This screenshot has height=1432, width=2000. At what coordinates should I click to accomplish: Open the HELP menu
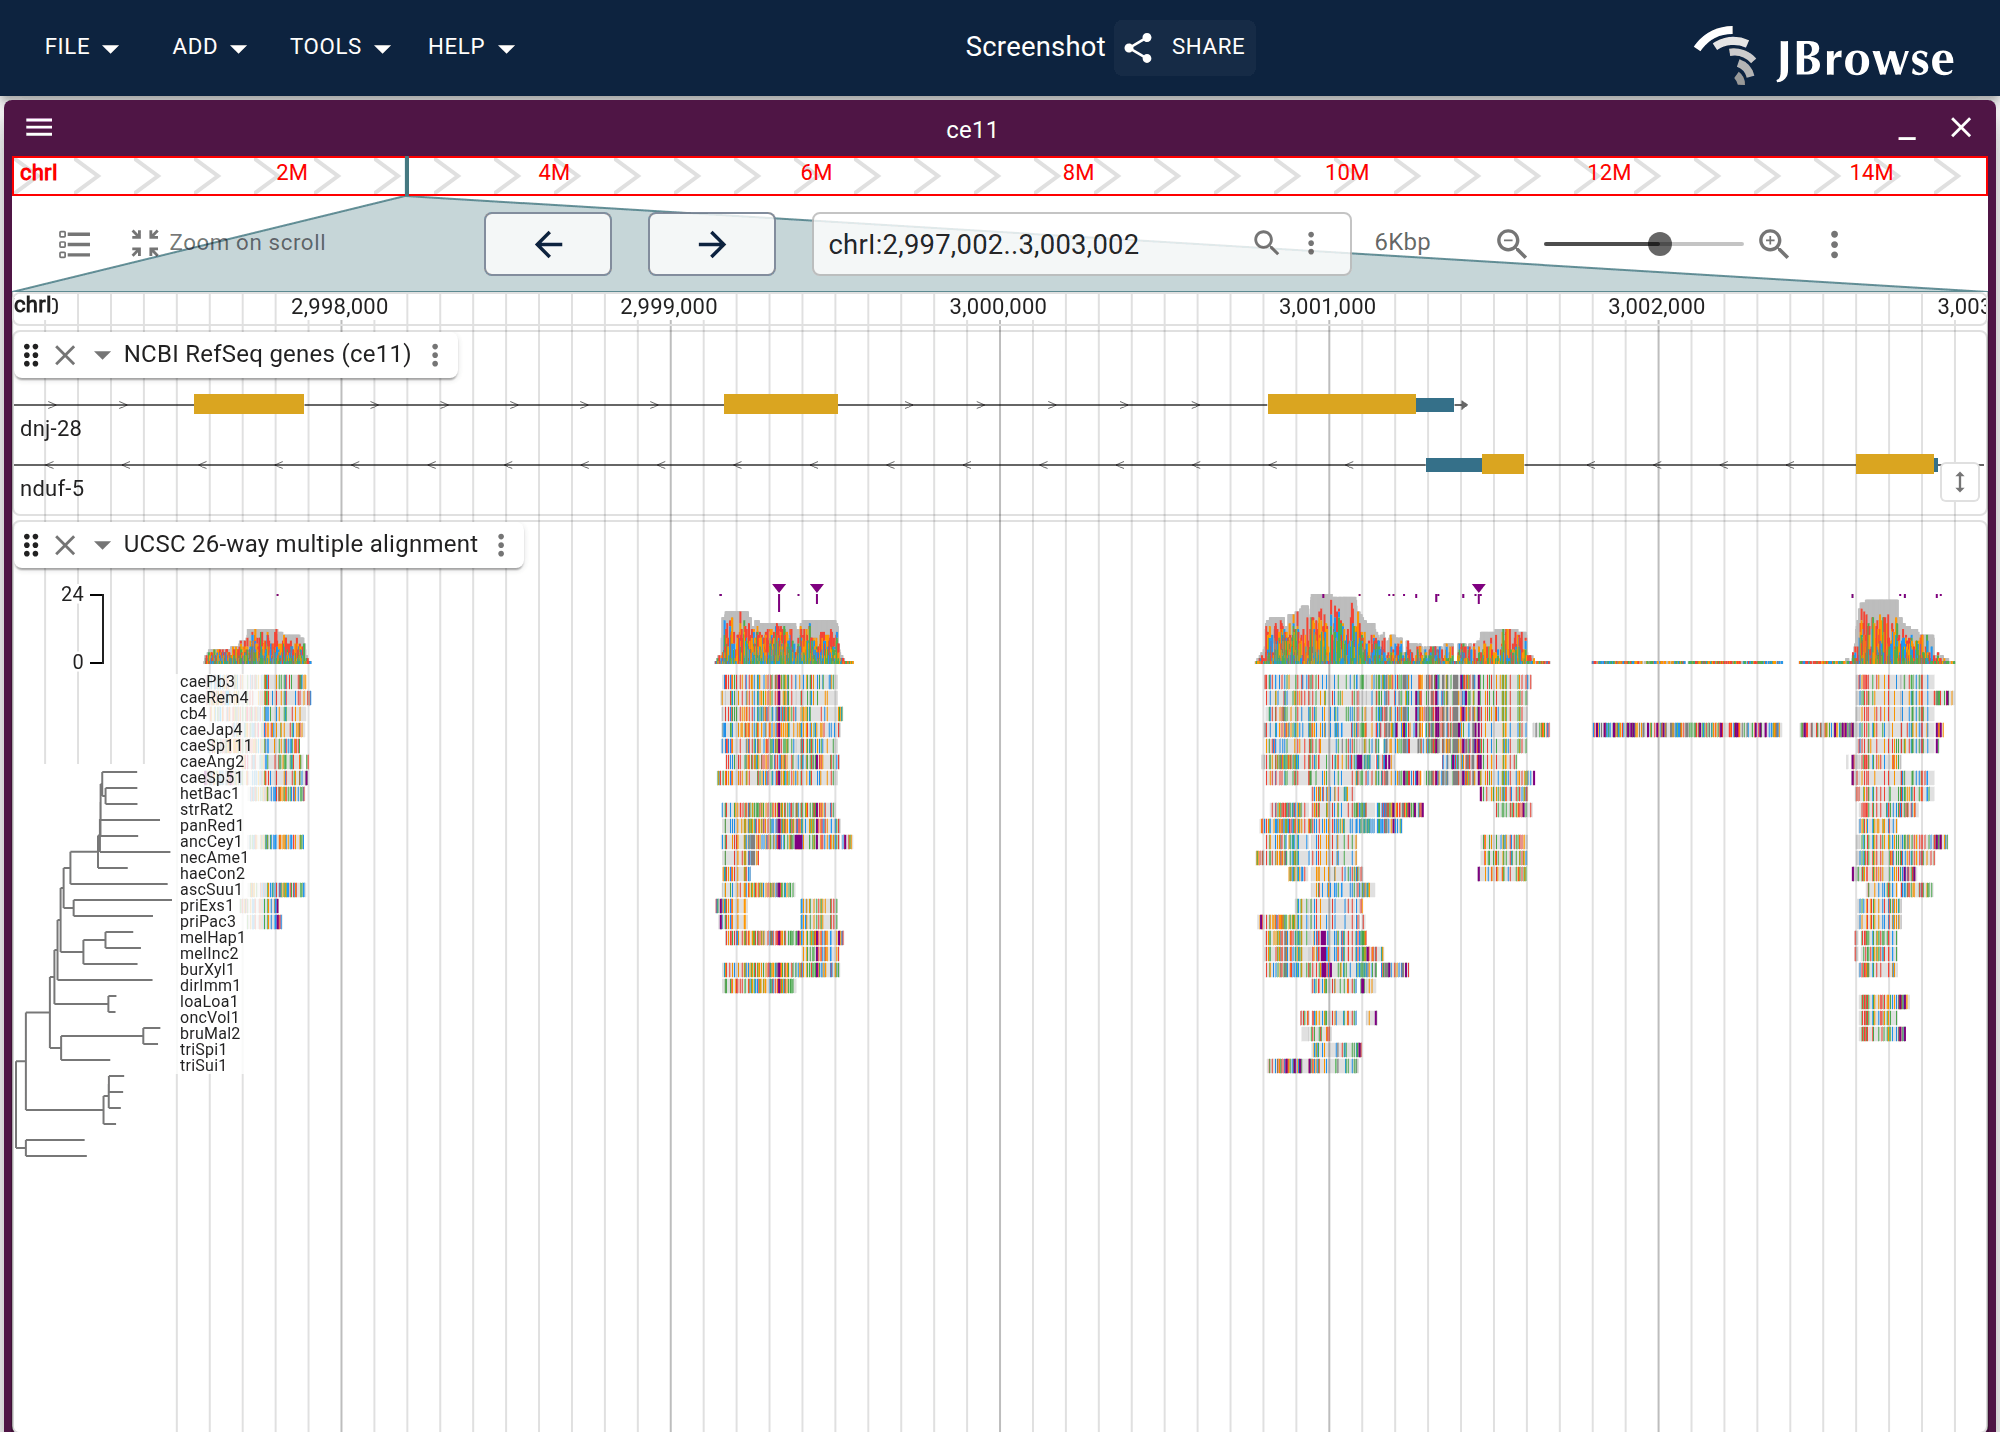(471, 47)
